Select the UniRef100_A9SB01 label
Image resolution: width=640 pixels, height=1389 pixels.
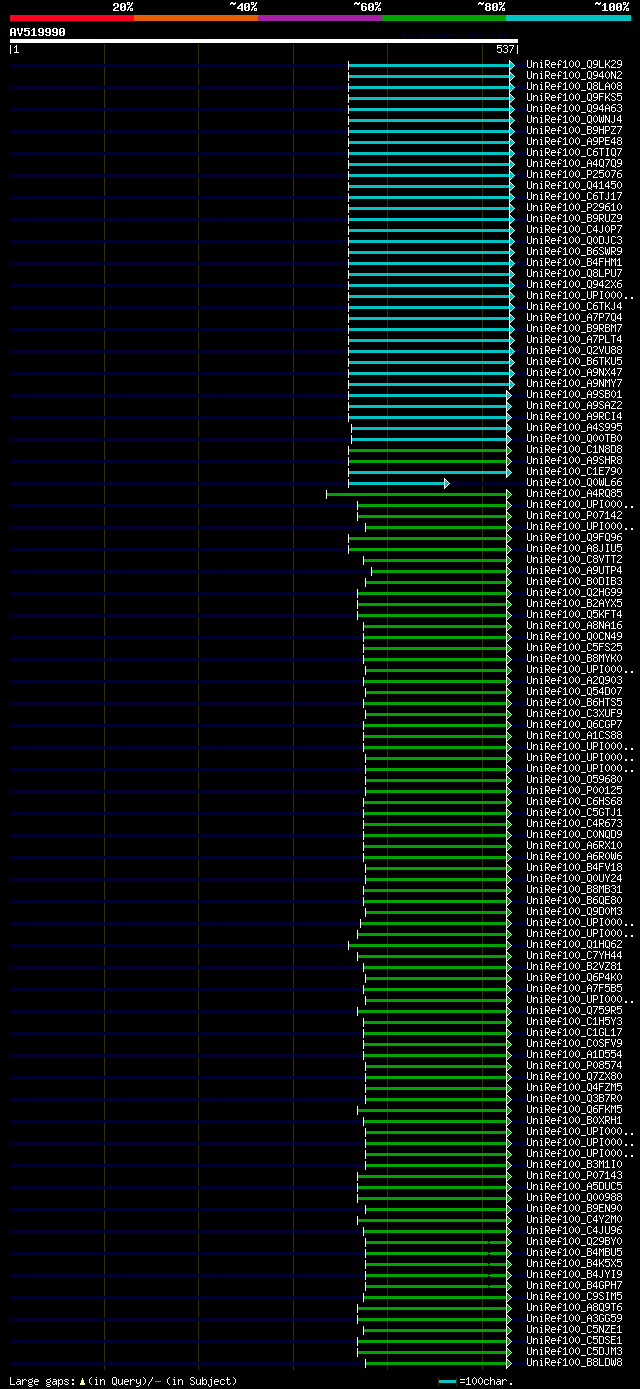click(x=574, y=394)
